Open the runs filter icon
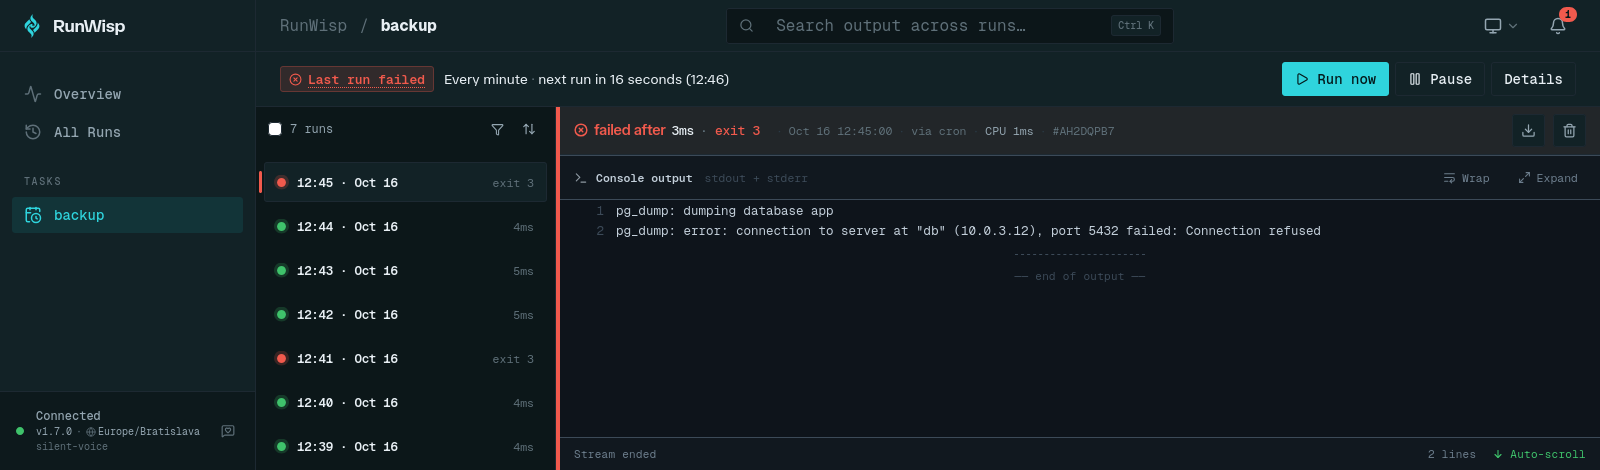The image size is (1600, 470). pyautogui.click(x=497, y=129)
